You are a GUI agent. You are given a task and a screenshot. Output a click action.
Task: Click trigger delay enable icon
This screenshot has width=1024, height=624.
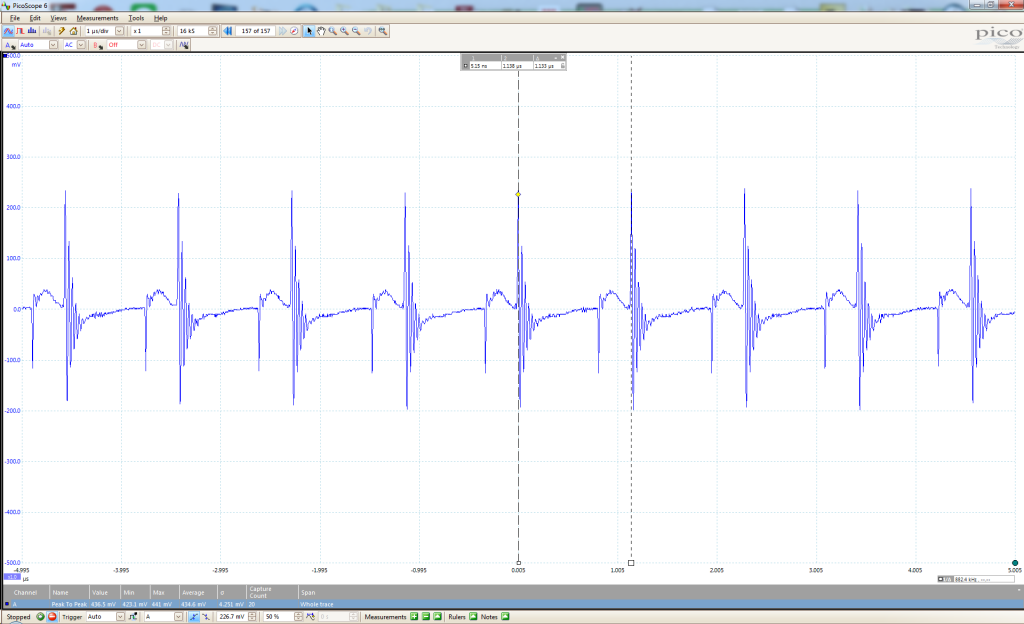point(310,616)
